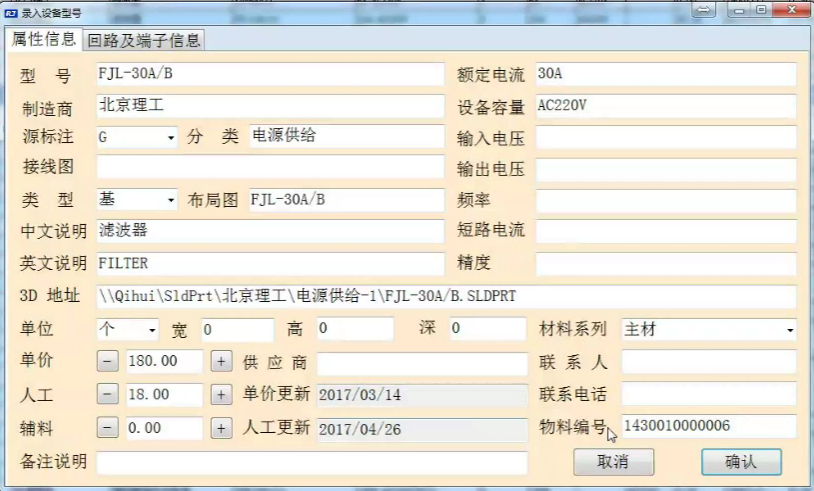The width and height of the screenshot is (814, 491).
Task: Click the 单价 value 180.00
Action: 165,361
